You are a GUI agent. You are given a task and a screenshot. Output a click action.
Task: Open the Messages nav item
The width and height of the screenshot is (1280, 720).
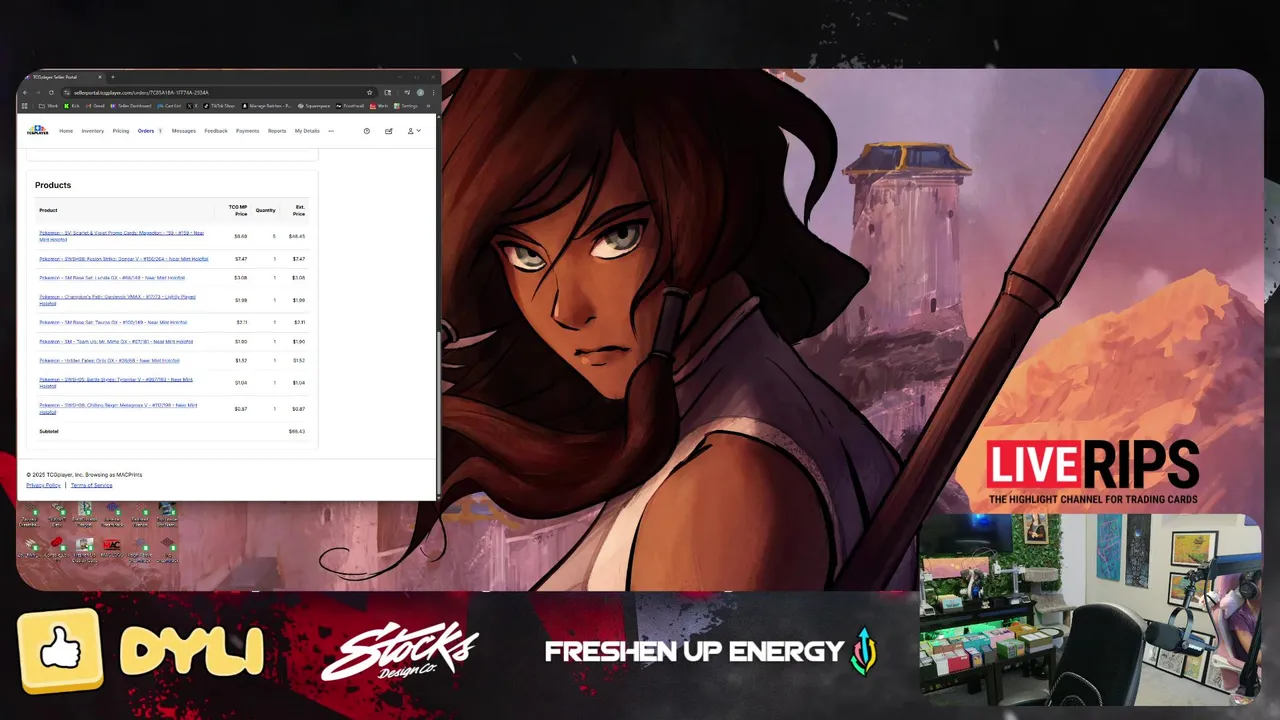184,131
